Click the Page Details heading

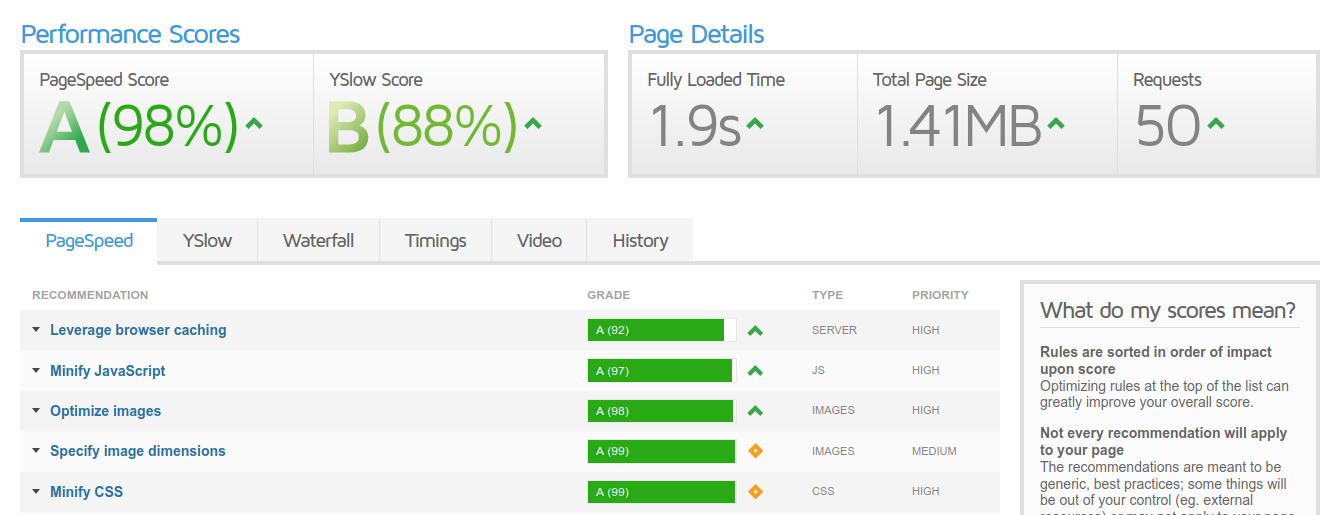(x=696, y=34)
